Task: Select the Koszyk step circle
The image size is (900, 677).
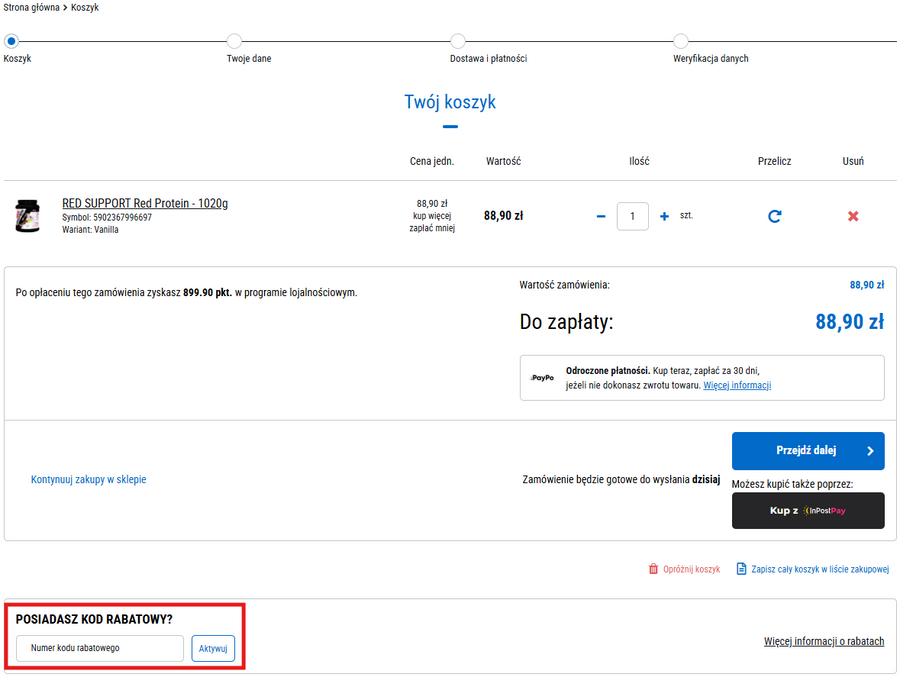Action: click(x=11, y=41)
